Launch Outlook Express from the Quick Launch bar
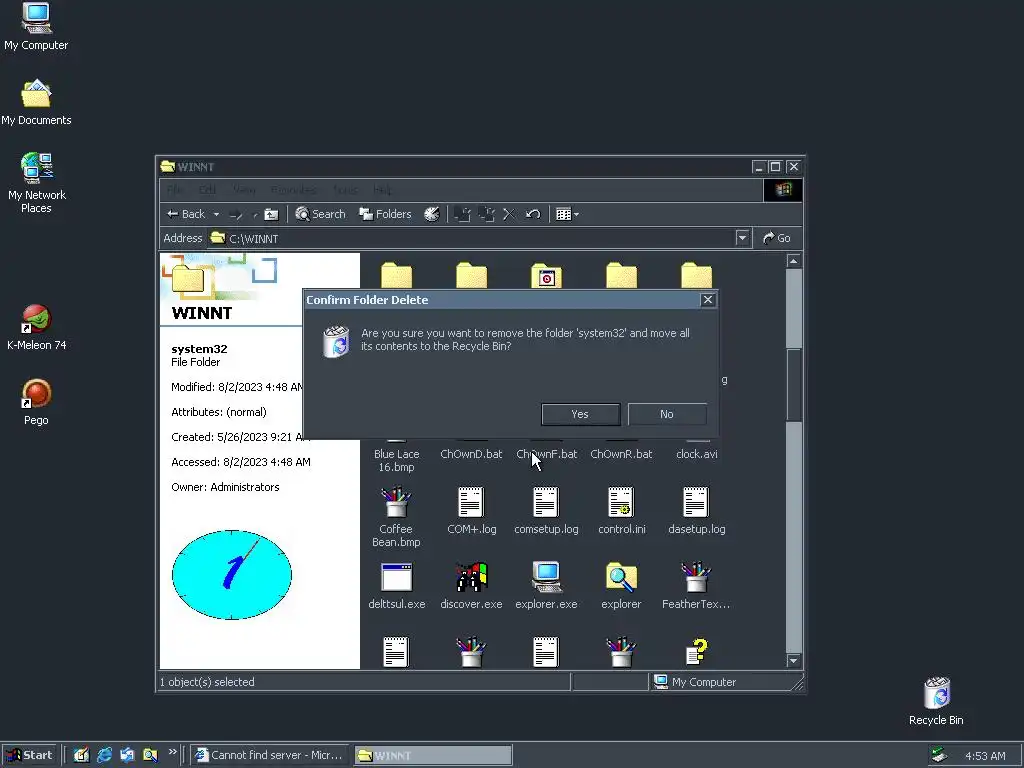Image resolution: width=1024 pixels, height=768 pixels. [x=127, y=755]
